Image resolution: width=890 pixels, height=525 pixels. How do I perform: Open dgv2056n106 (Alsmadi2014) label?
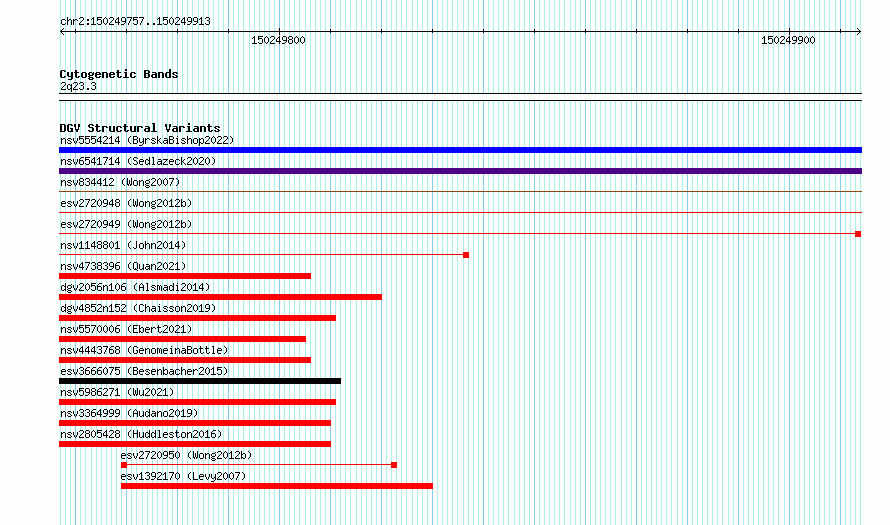coord(135,287)
